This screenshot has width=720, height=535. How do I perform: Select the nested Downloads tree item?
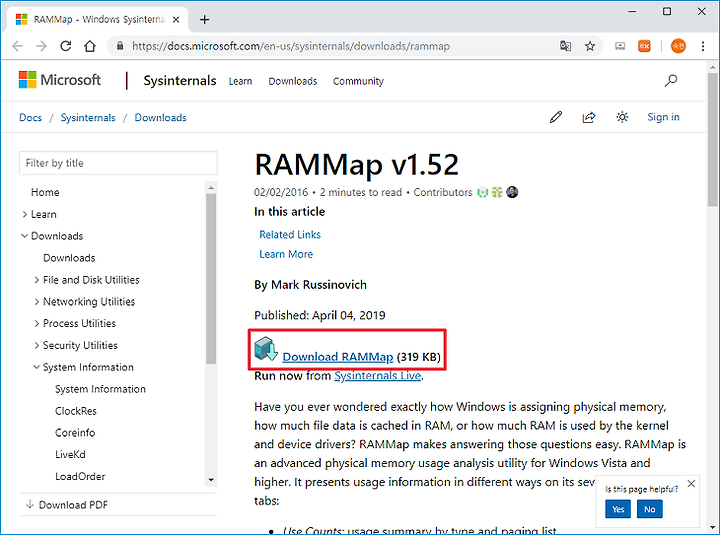(x=69, y=258)
